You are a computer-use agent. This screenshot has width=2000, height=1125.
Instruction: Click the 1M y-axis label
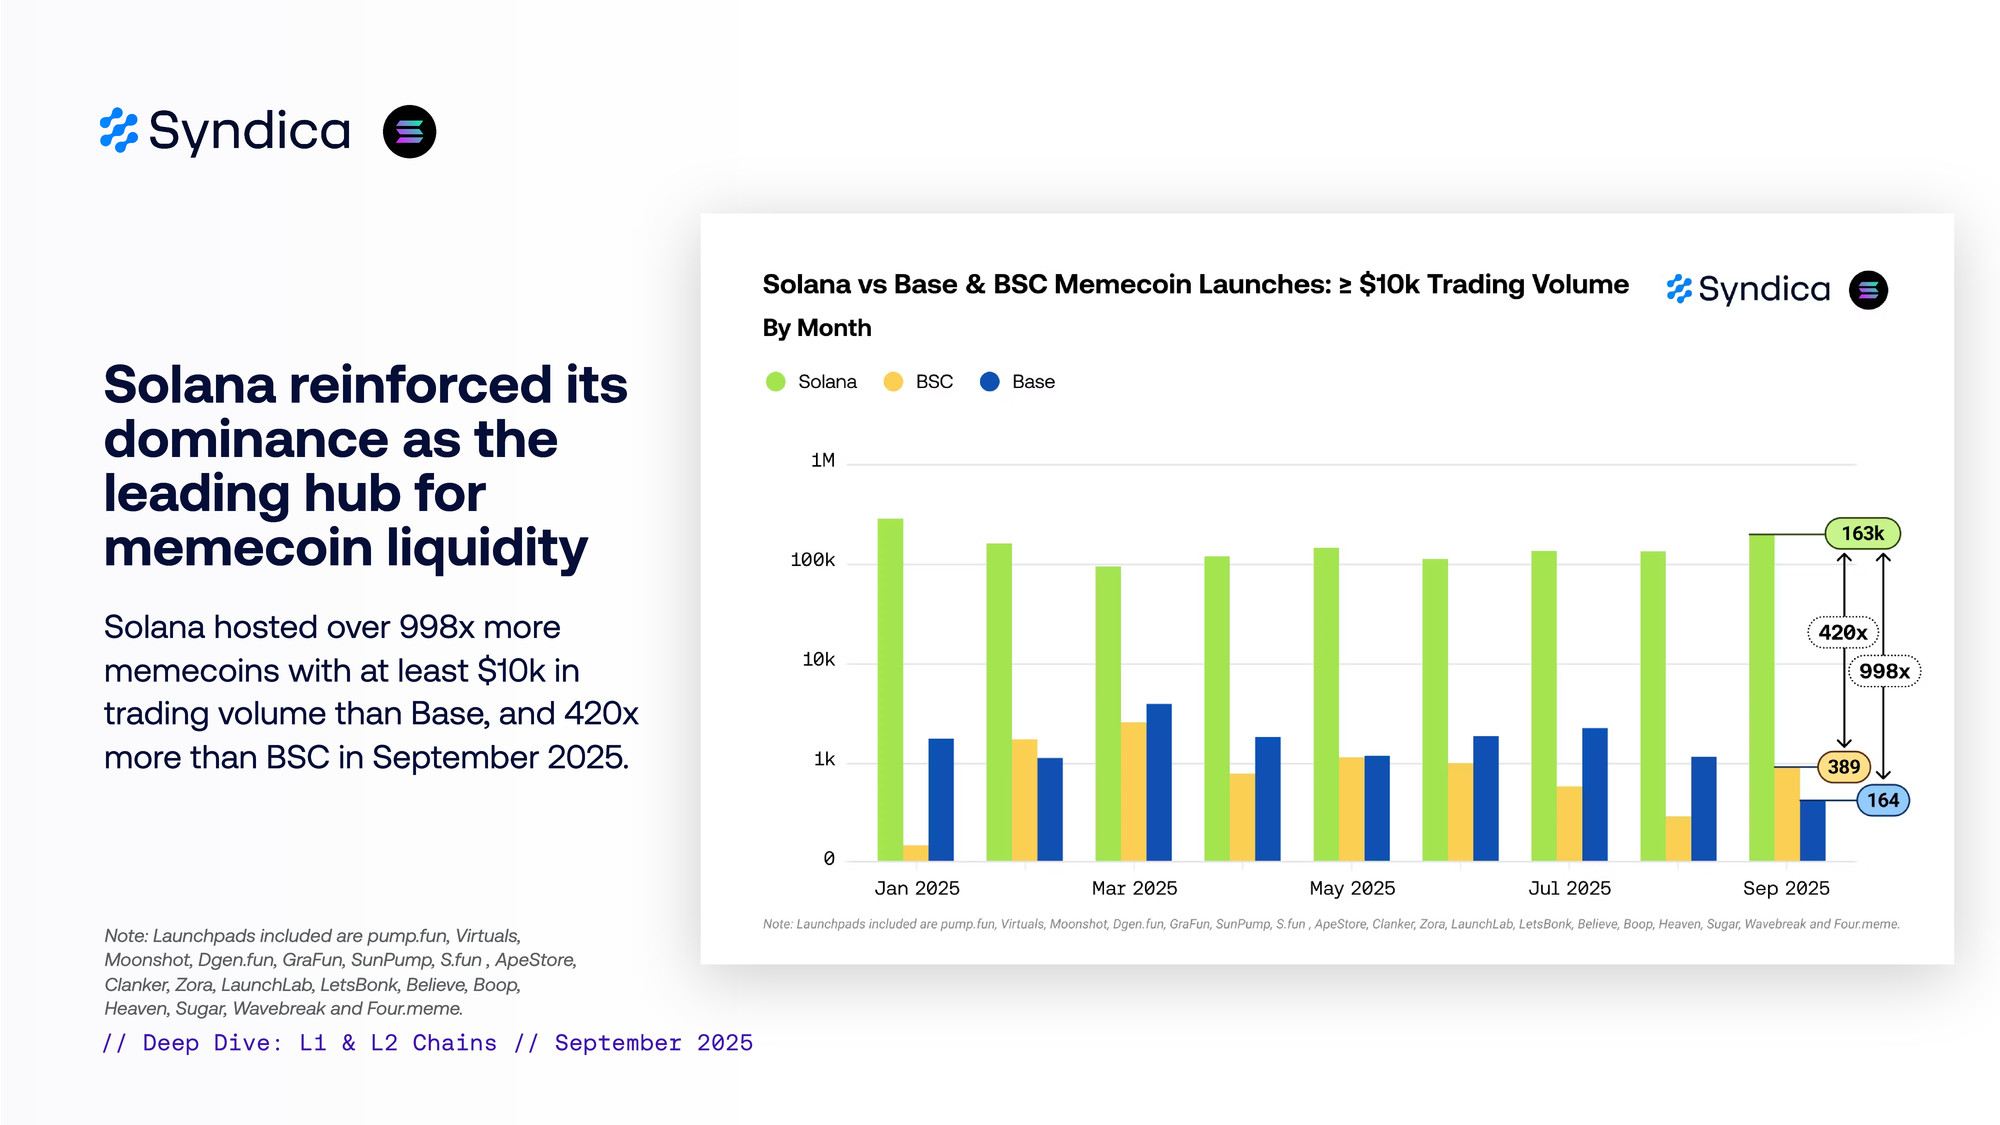coord(822,460)
